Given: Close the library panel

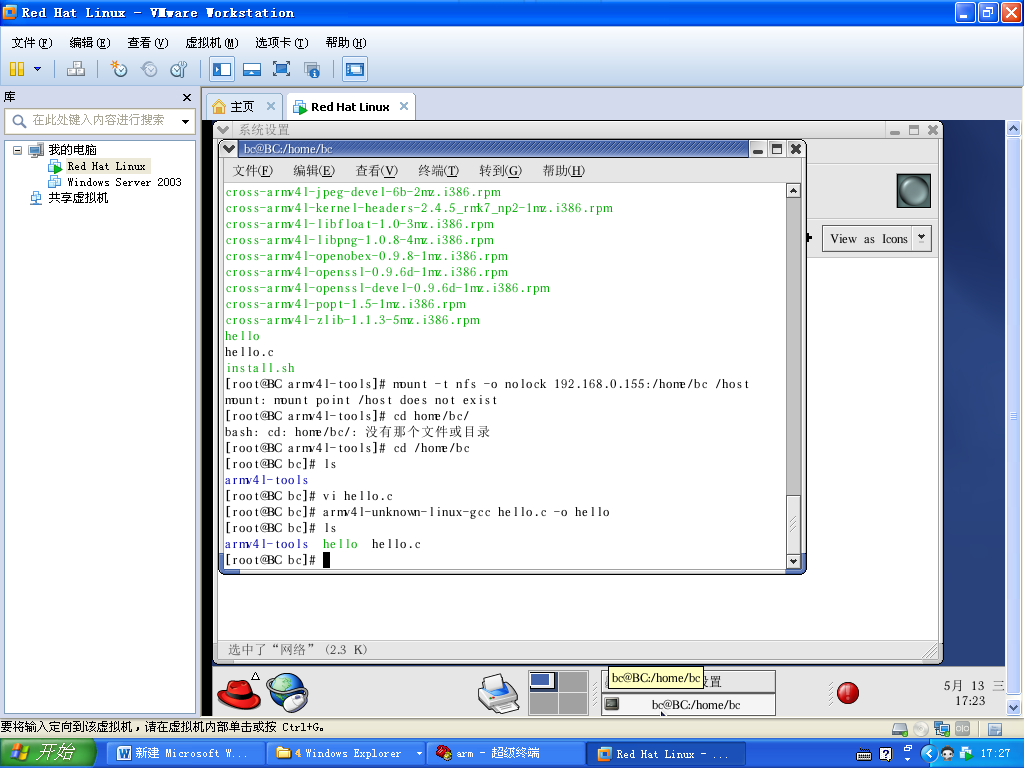Looking at the screenshot, I should [x=187, y=97].
